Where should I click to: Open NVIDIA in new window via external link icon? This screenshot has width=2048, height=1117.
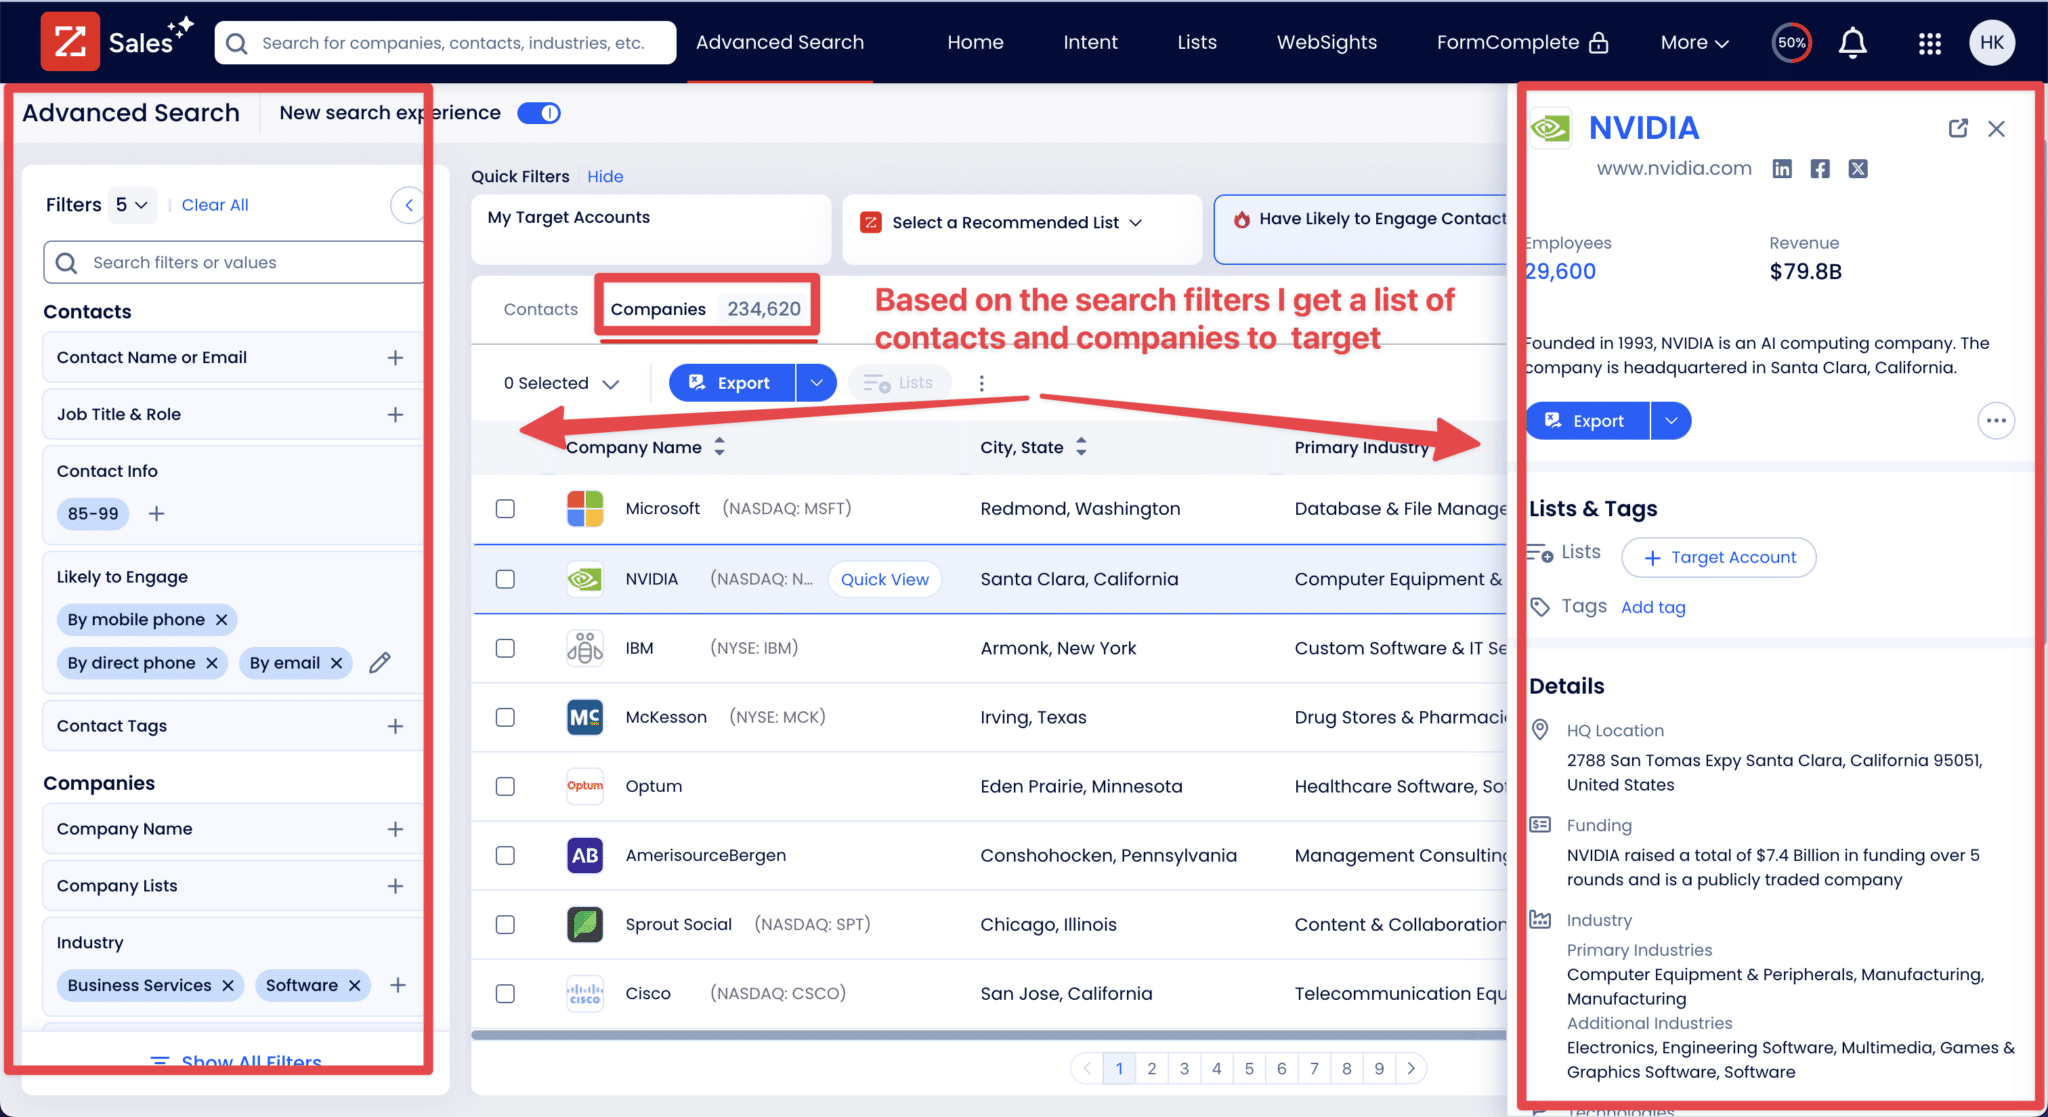pos(1958,128)
